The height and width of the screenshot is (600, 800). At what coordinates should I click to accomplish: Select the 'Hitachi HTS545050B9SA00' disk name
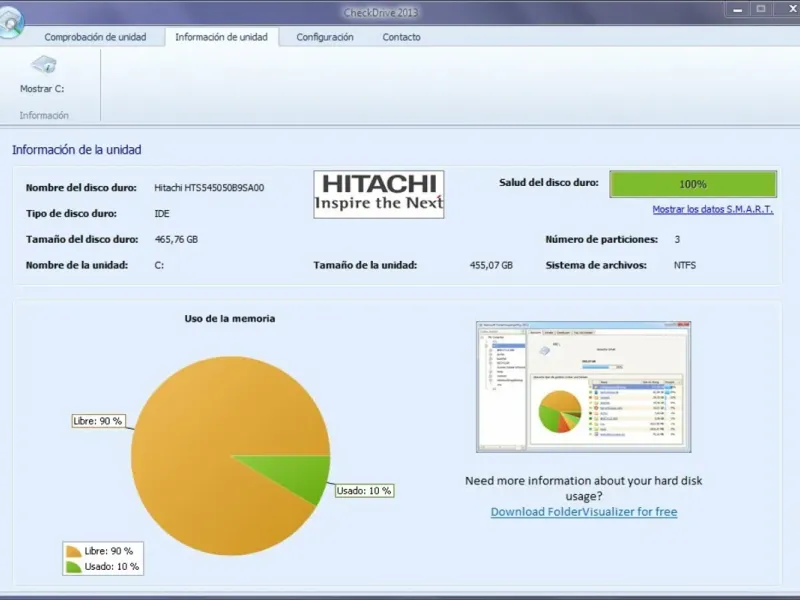coord(209,188)
